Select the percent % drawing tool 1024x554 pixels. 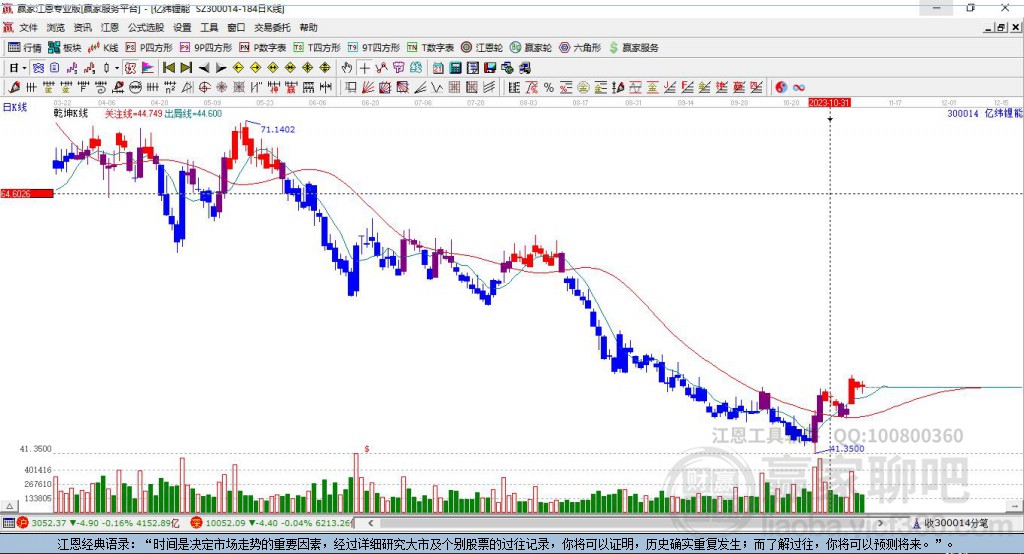point(549,88)
